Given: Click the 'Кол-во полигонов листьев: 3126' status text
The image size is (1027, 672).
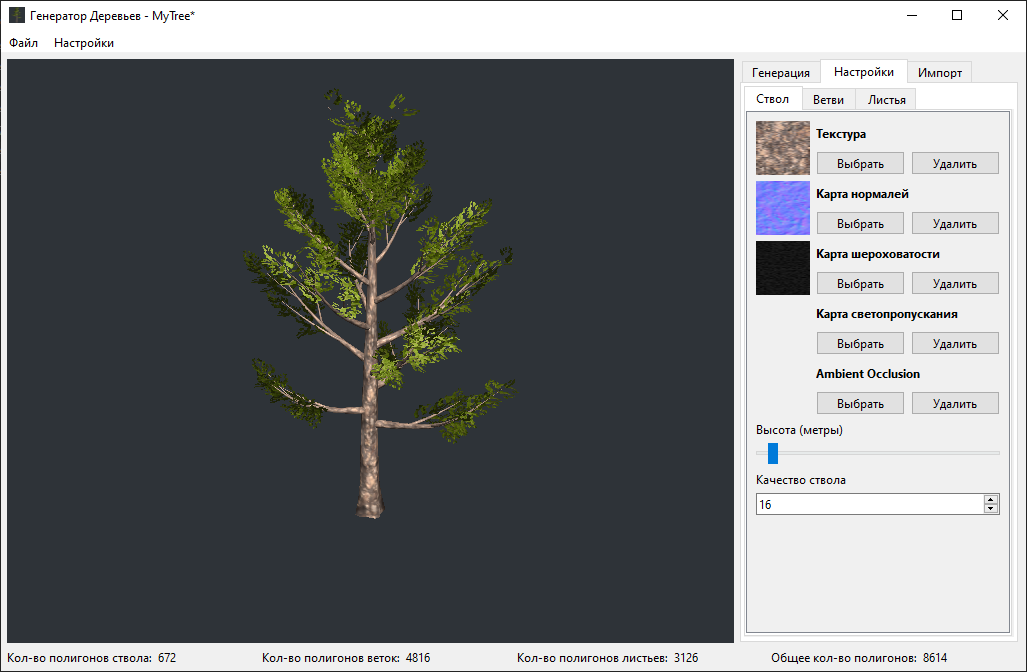Looking at the screenshot, I should click(x=607, y=658).
